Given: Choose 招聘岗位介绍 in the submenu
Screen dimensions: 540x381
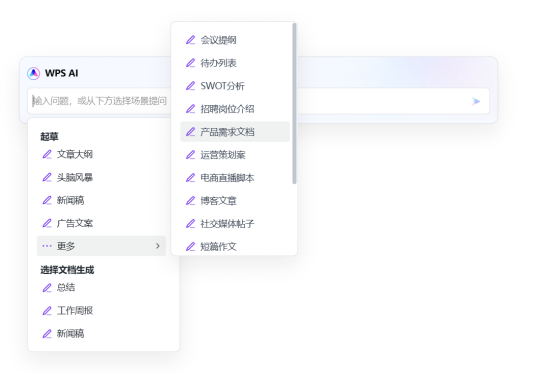Looking at the screenshot, I should tap(235, 109).
